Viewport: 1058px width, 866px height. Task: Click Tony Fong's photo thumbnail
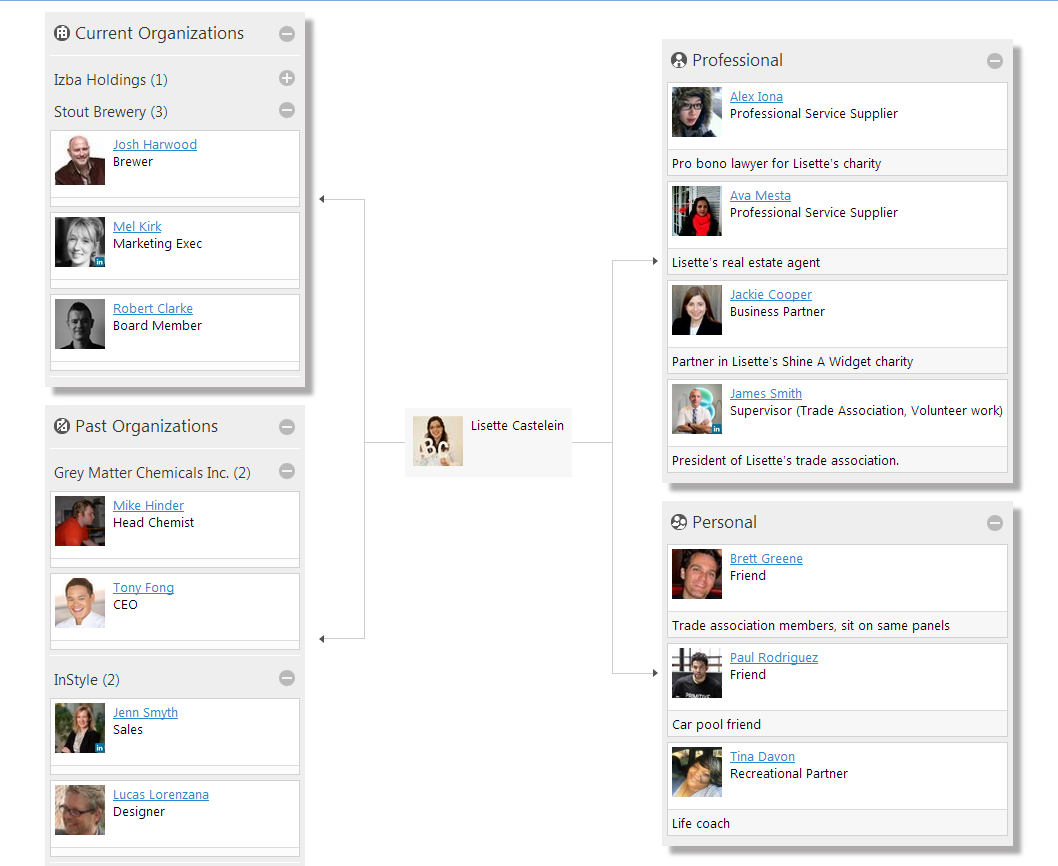point(80,603)
